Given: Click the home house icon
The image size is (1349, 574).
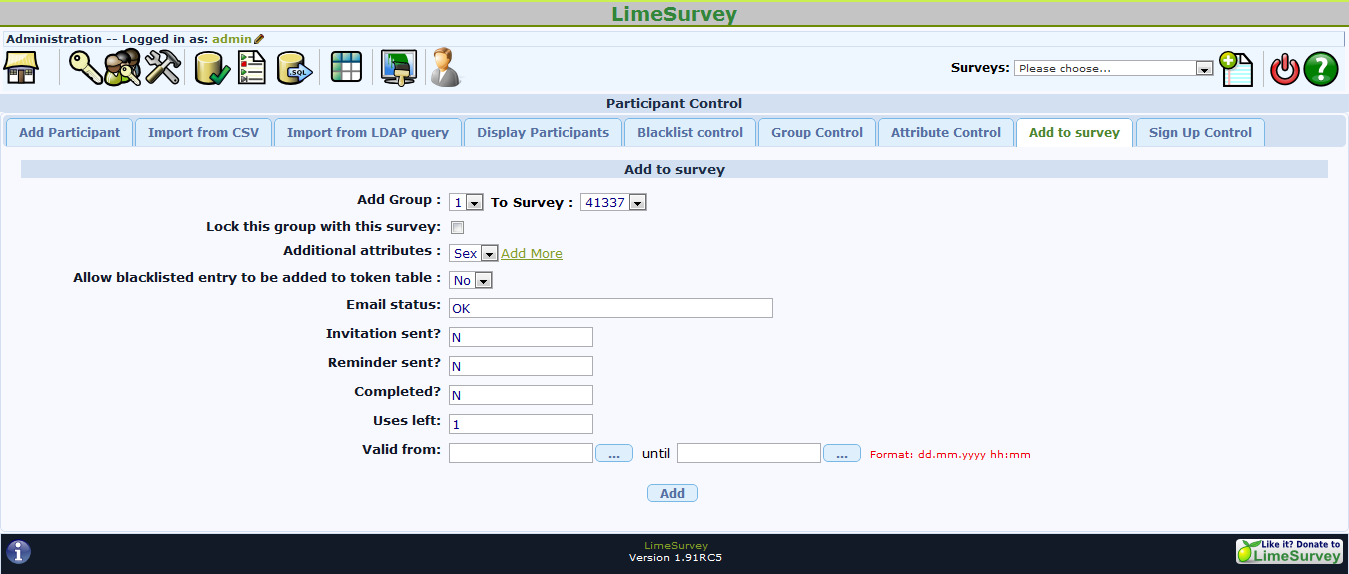Looking at the screenshot, I should [x=20, y=68].
